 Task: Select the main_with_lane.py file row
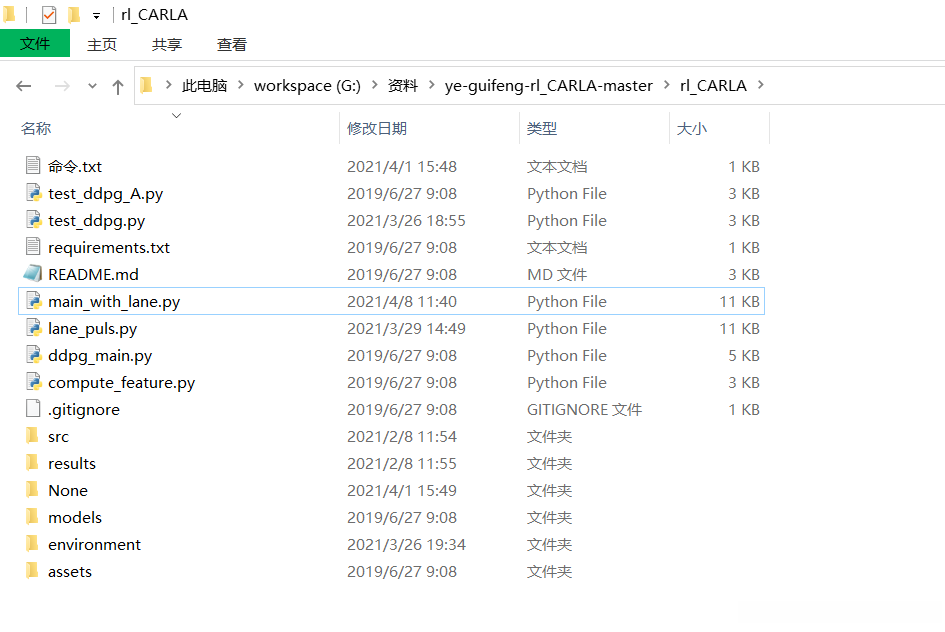[x=114, y=302]
